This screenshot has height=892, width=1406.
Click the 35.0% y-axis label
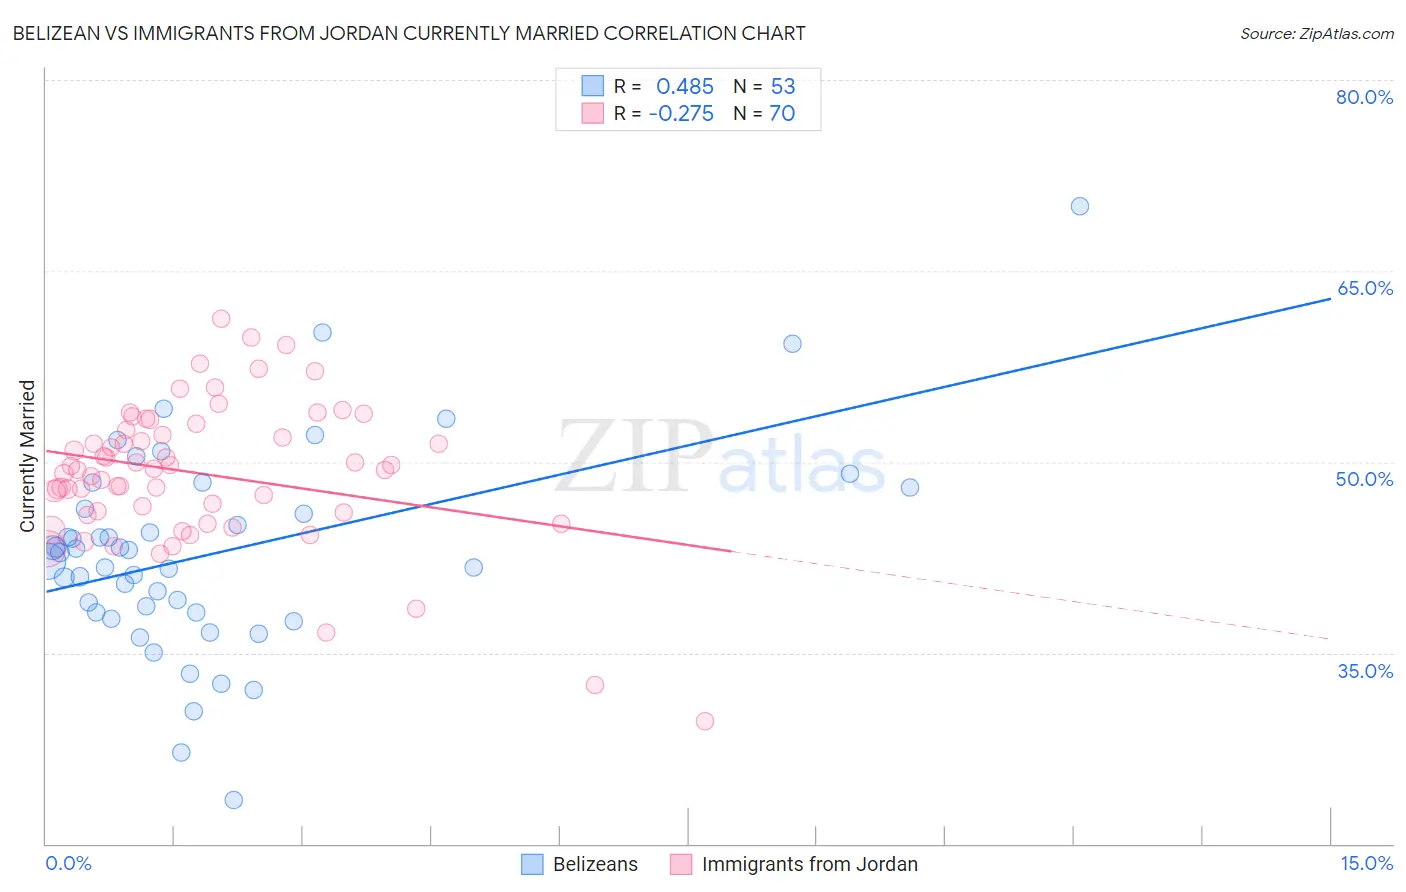(x=1365, y=671)
